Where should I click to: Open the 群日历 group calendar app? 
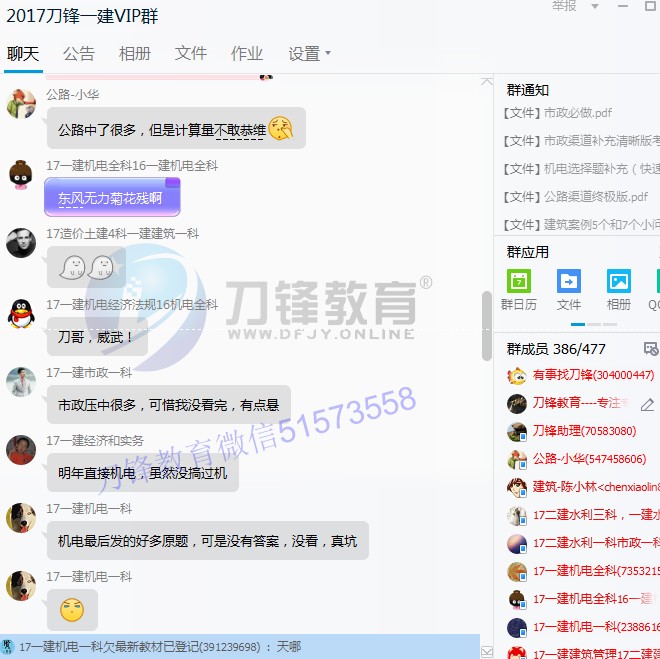519,290
